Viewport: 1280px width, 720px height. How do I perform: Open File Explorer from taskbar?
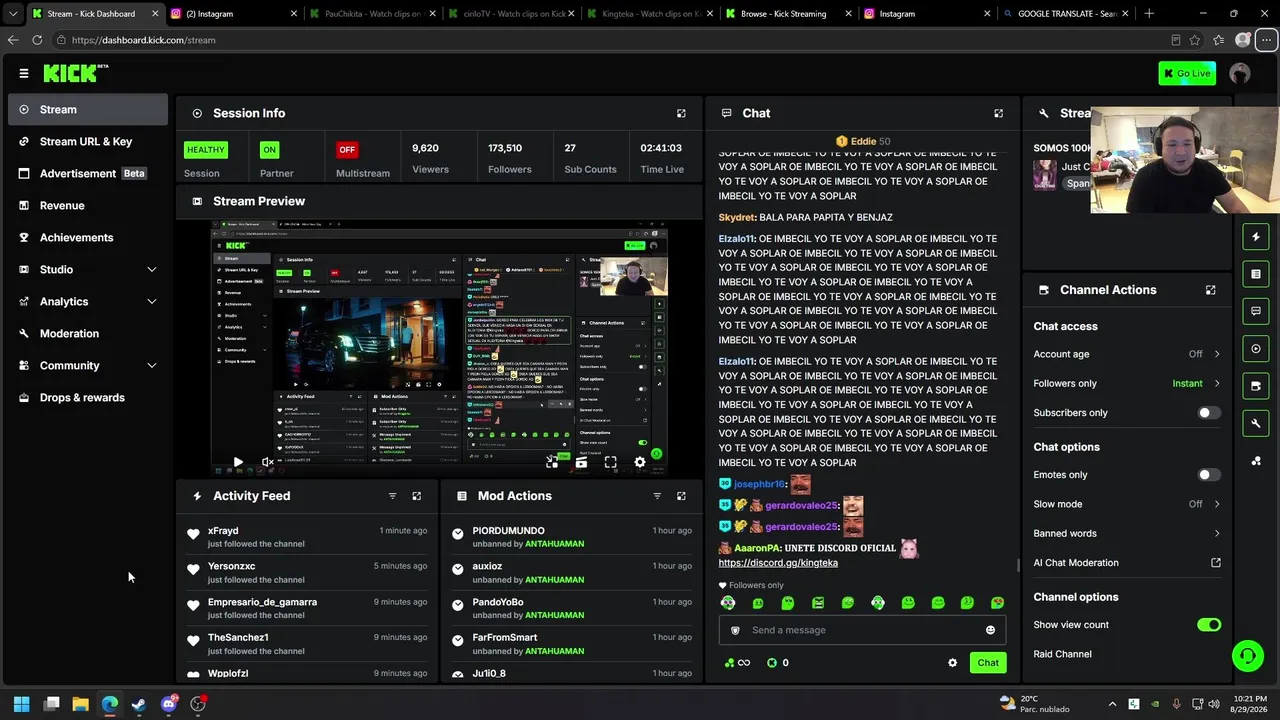click(81, 704)
